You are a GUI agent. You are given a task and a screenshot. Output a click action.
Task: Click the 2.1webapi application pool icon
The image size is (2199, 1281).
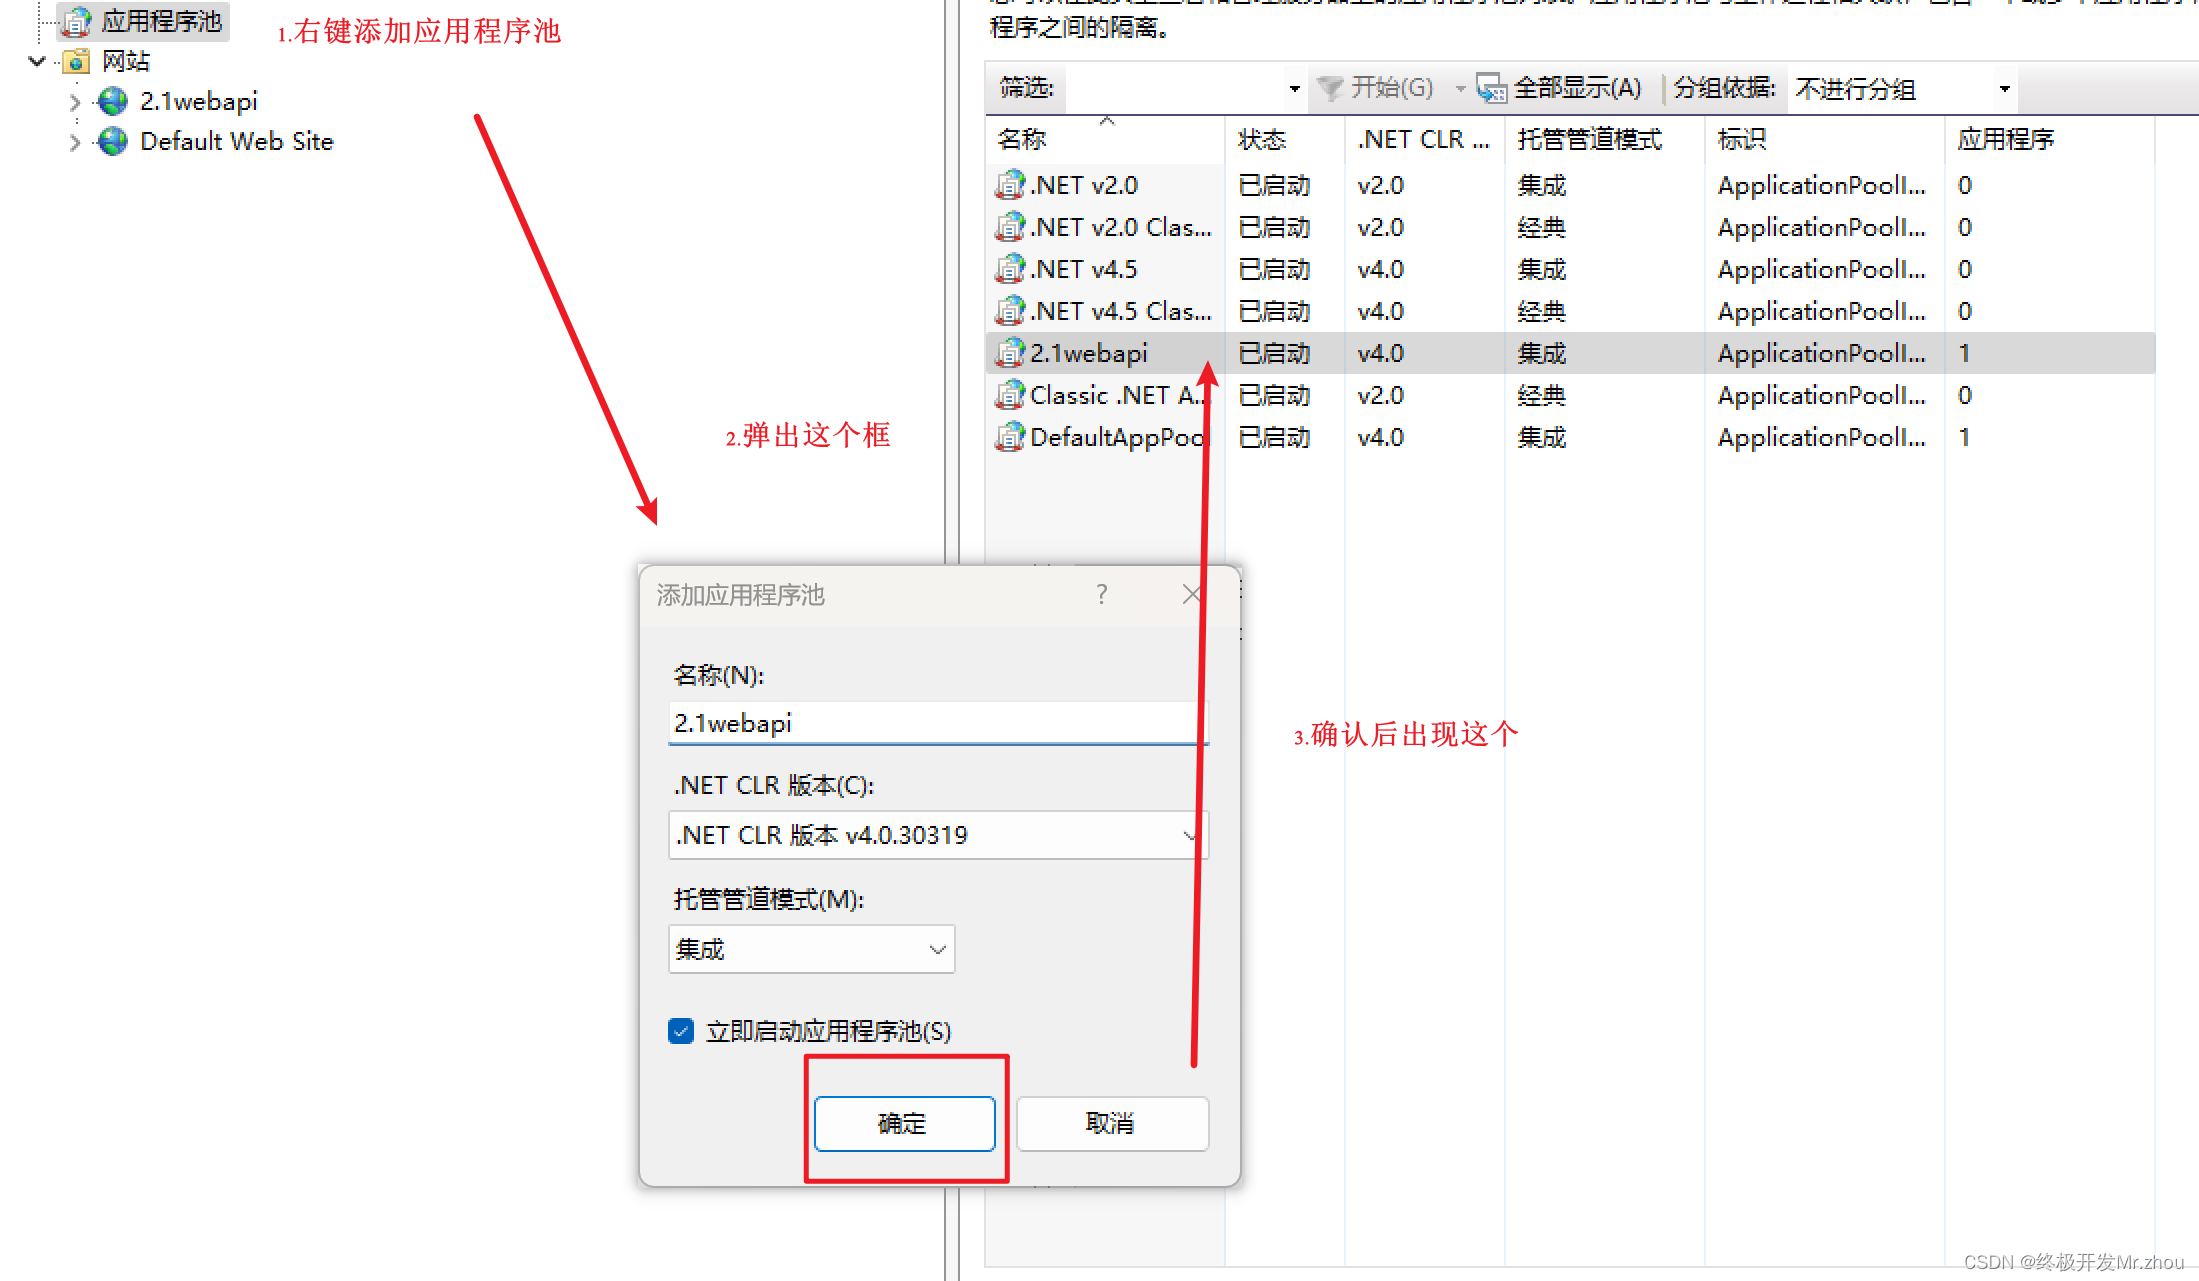(1010, 353)
